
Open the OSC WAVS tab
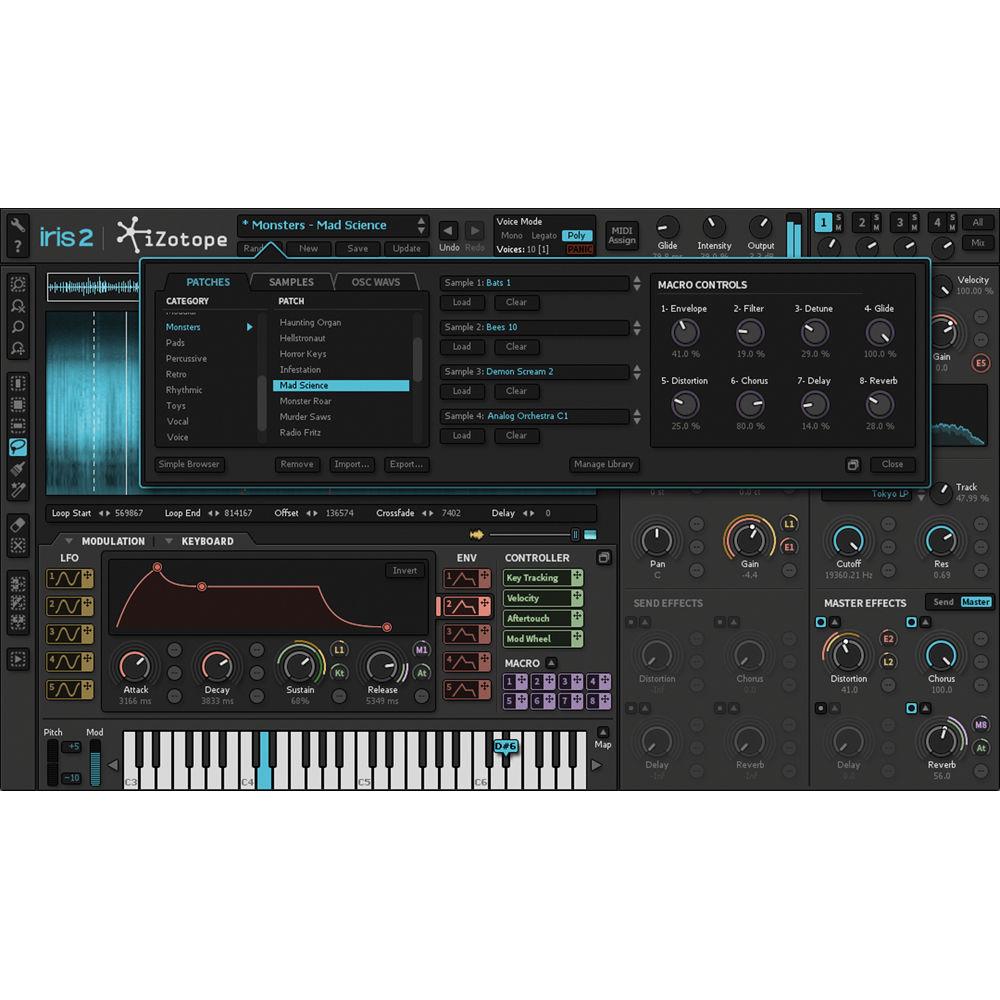coord(375,282)
